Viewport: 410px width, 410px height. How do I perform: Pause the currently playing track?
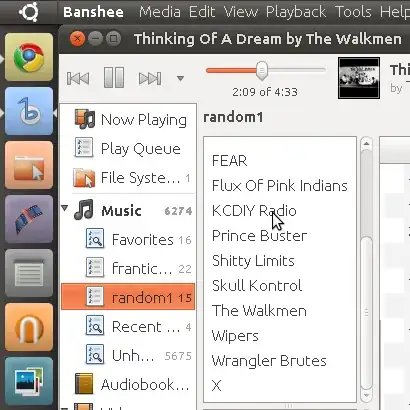(114, 78)
